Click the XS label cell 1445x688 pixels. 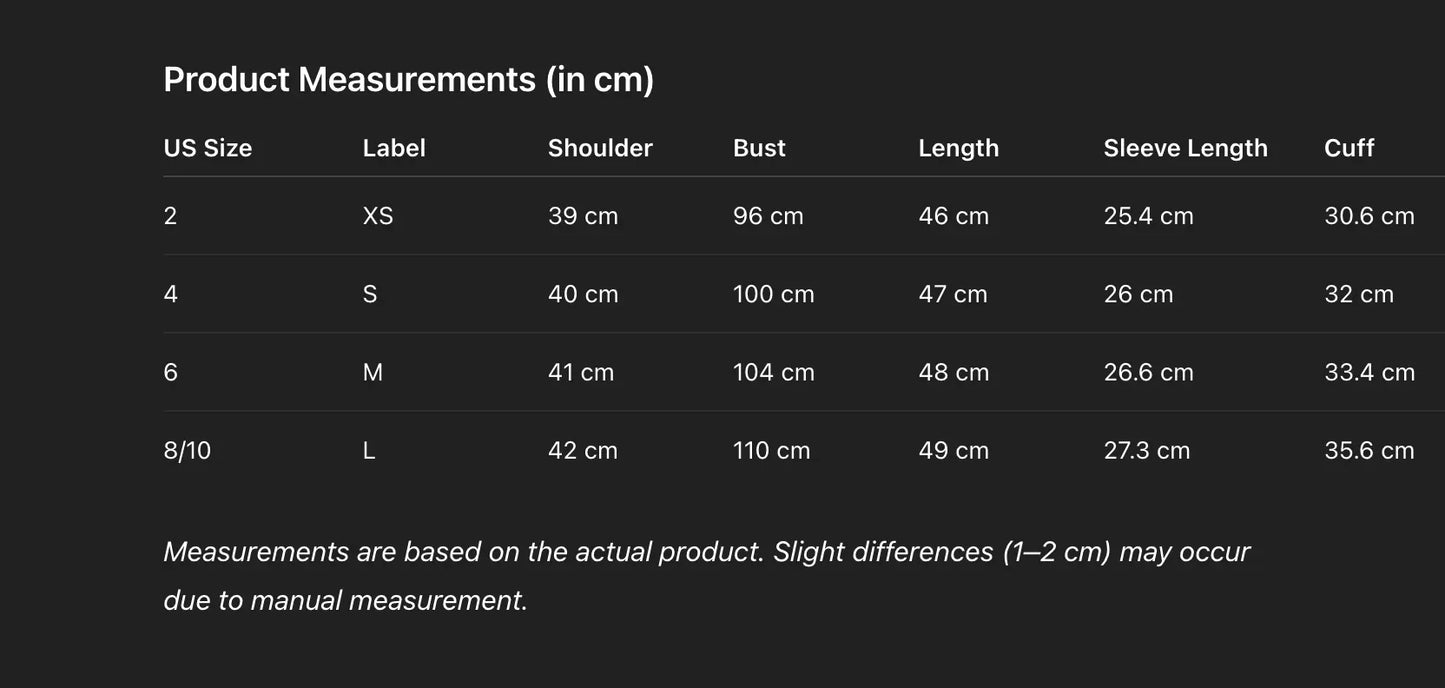(378, 216)
